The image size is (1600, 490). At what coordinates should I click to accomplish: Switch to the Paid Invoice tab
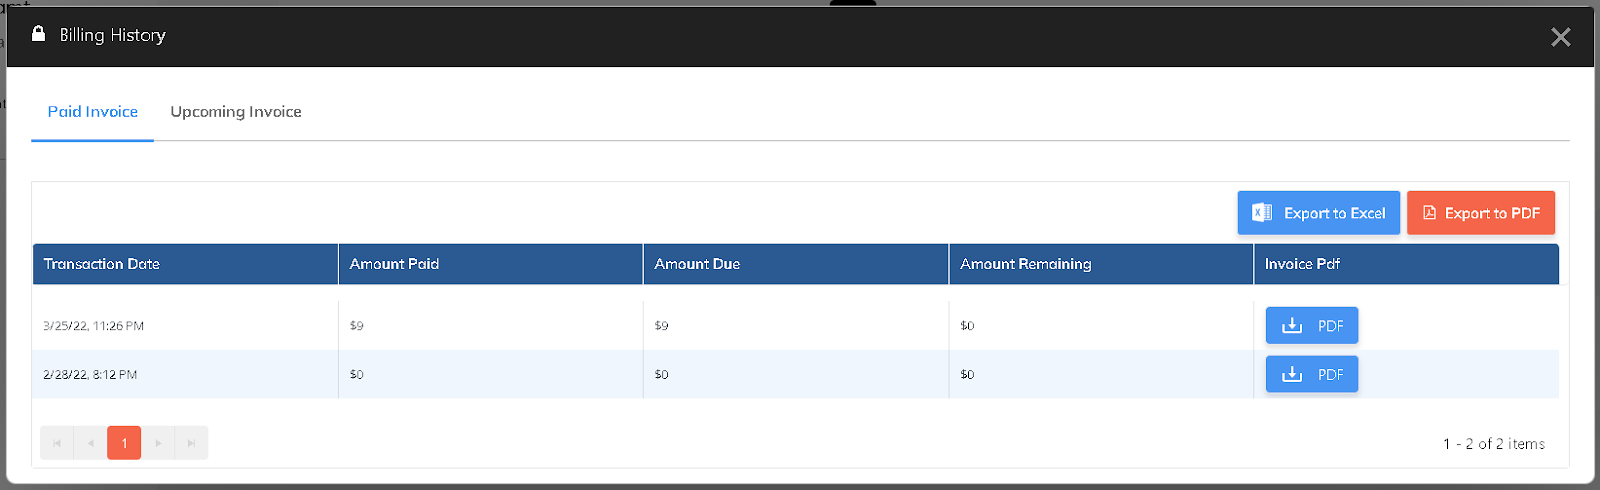coord(93,112)
